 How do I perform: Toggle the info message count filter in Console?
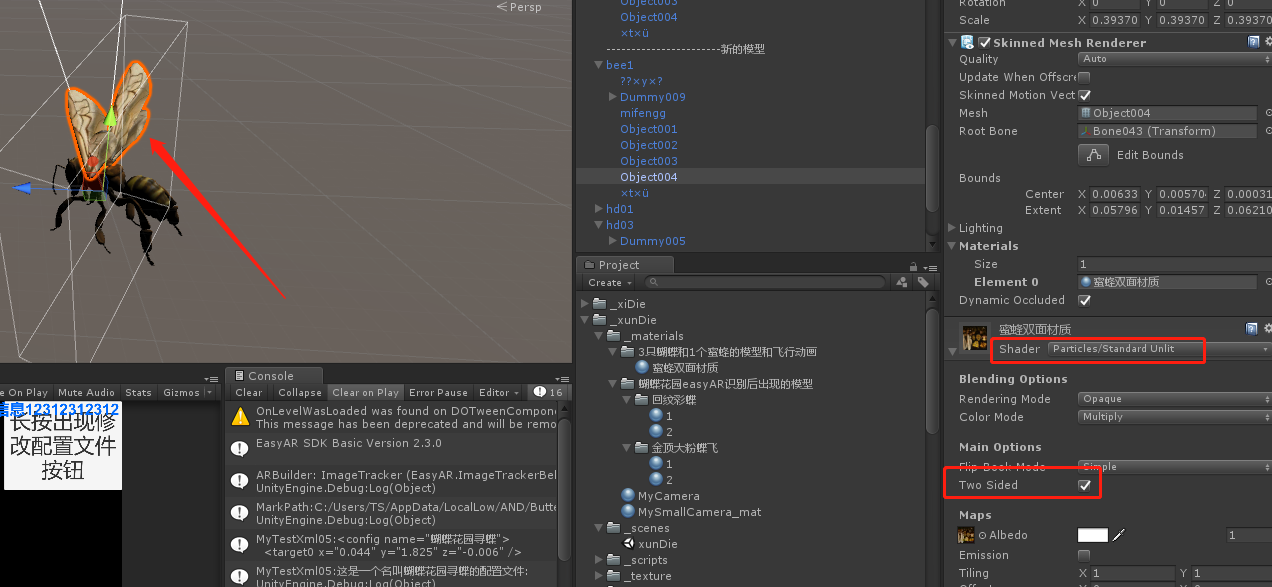(x=548, y=393)
